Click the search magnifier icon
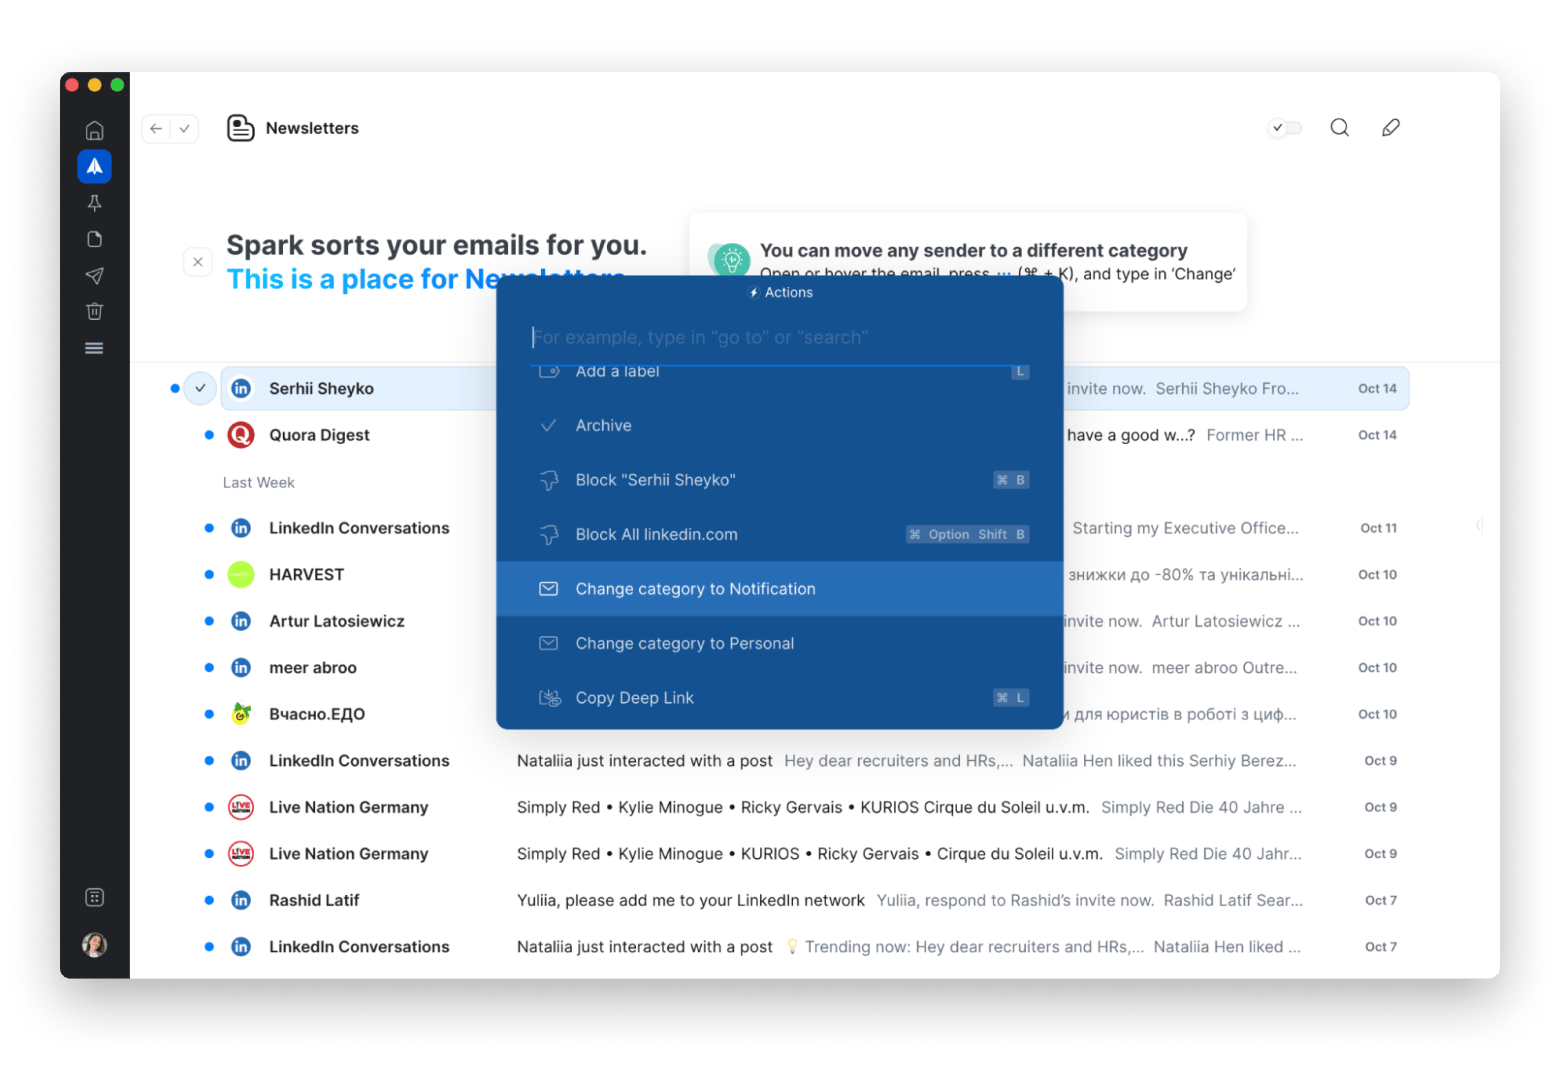The height and width of the screenshot is (1072, 1560). (x=1340, y=127)
